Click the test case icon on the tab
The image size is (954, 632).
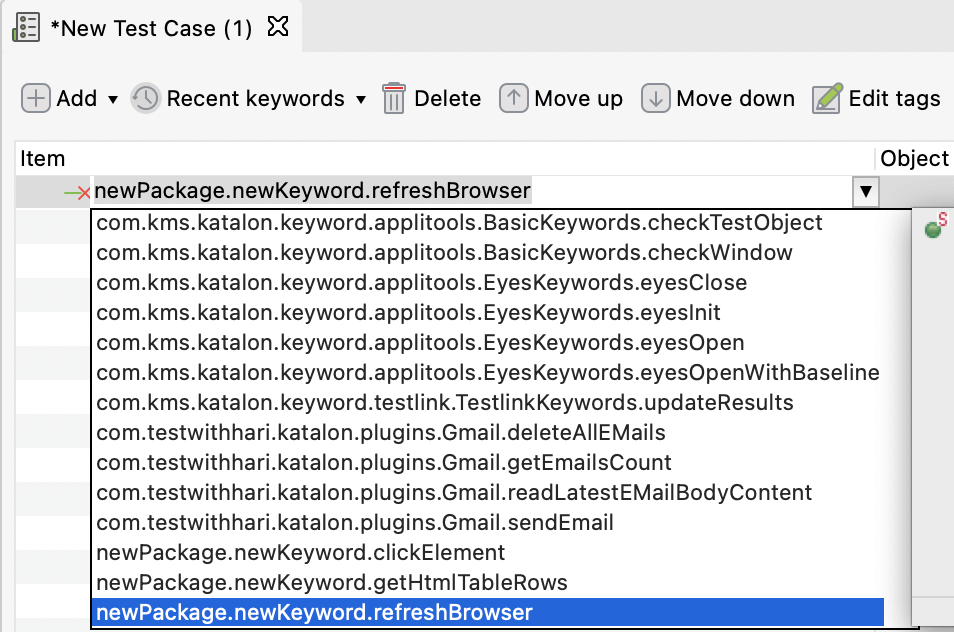click(x=26, y=27)
